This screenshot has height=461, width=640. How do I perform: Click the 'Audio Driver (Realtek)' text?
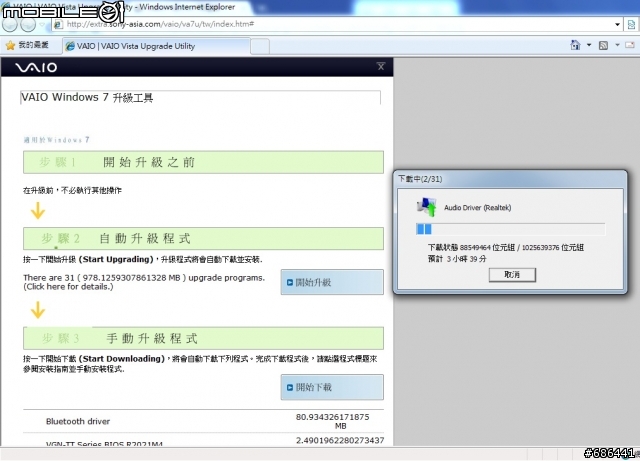(478, 208)
